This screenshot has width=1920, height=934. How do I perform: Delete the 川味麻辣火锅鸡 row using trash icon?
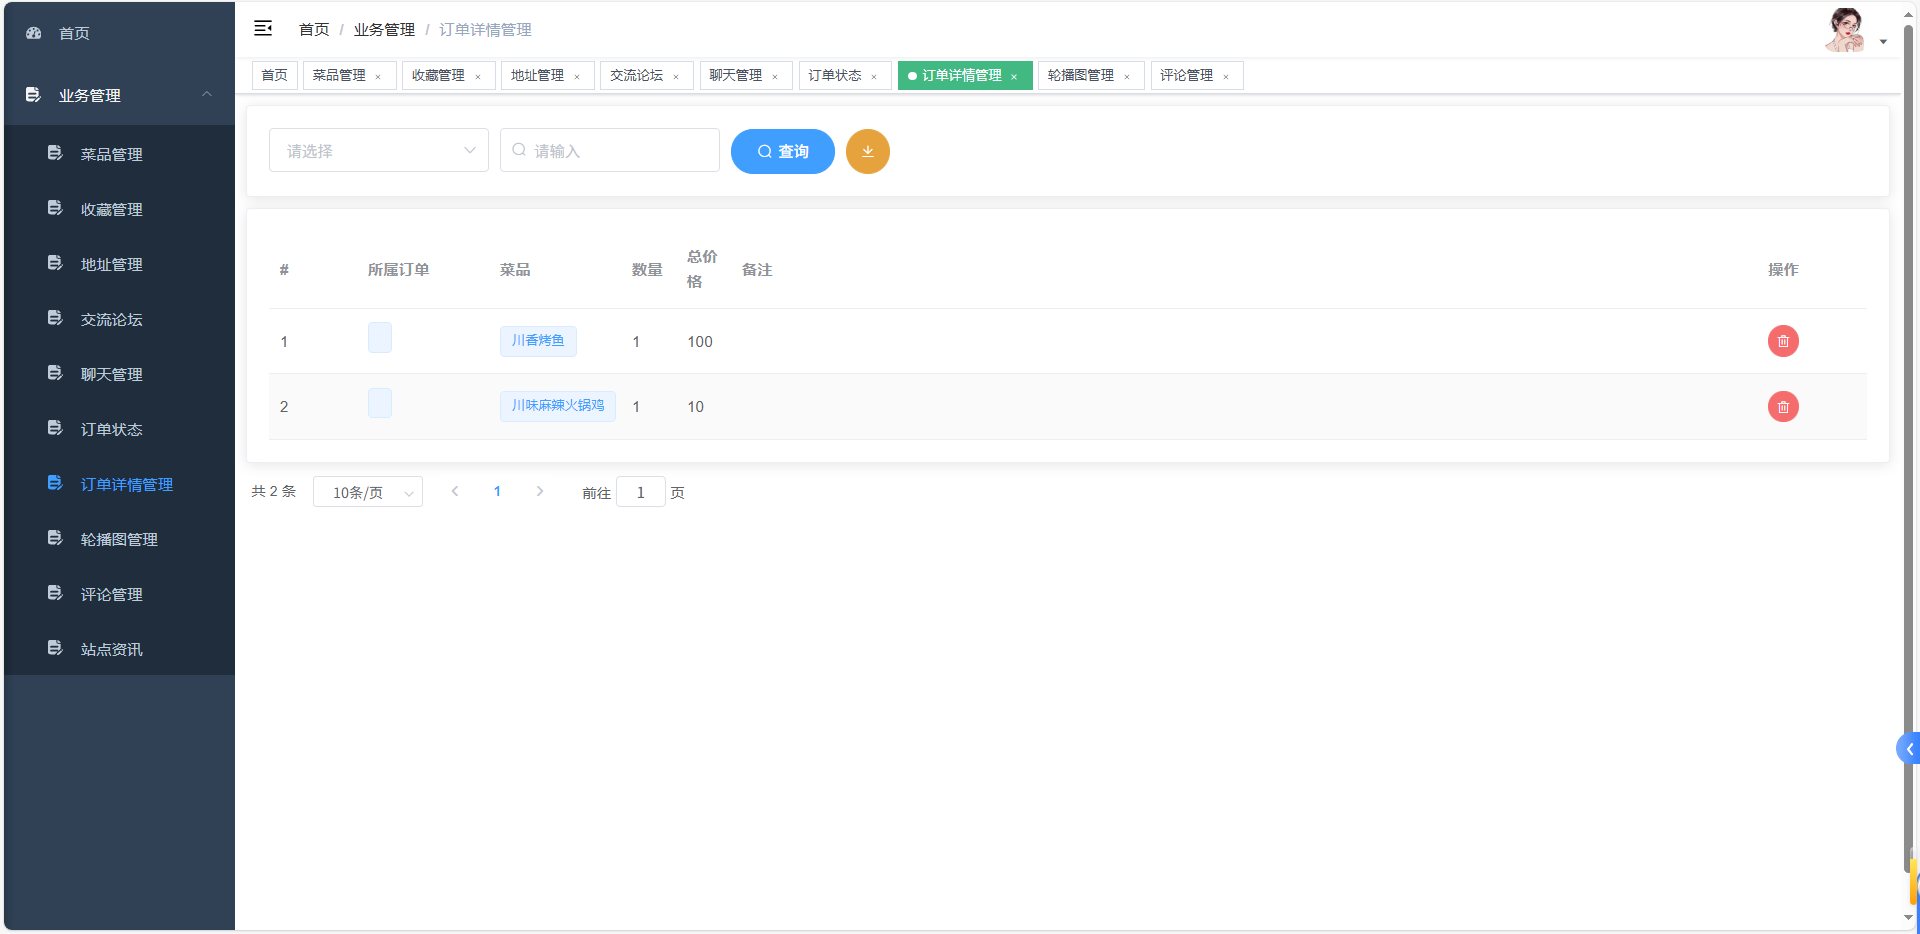[x=1783, y=407]
